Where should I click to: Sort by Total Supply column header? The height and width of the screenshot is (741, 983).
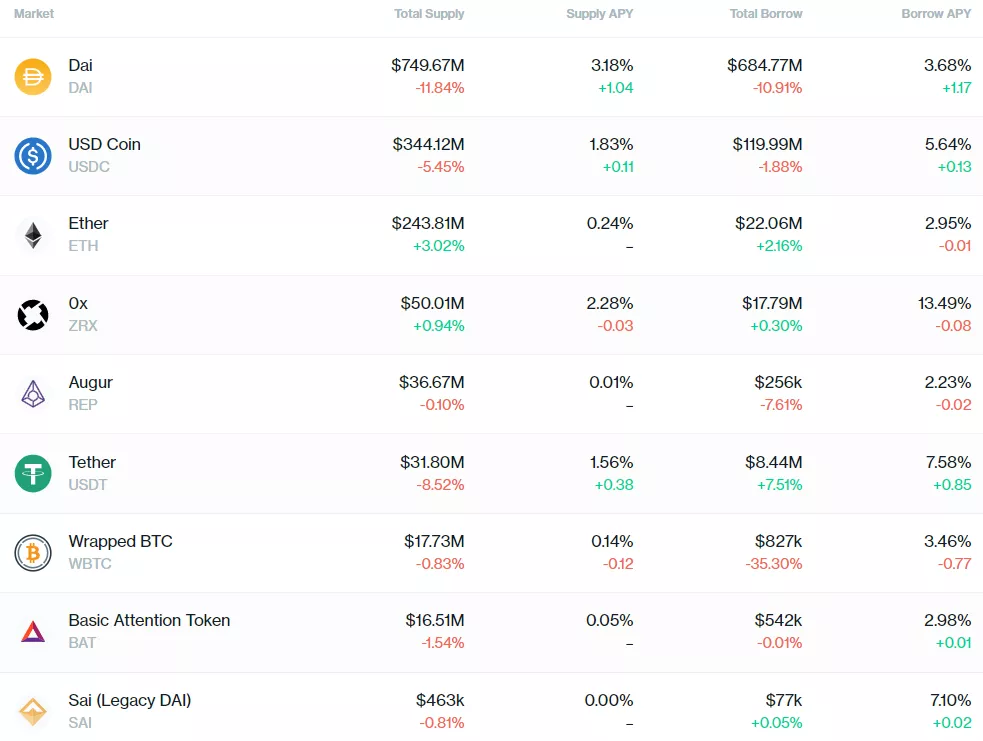(x=429, y=14)
